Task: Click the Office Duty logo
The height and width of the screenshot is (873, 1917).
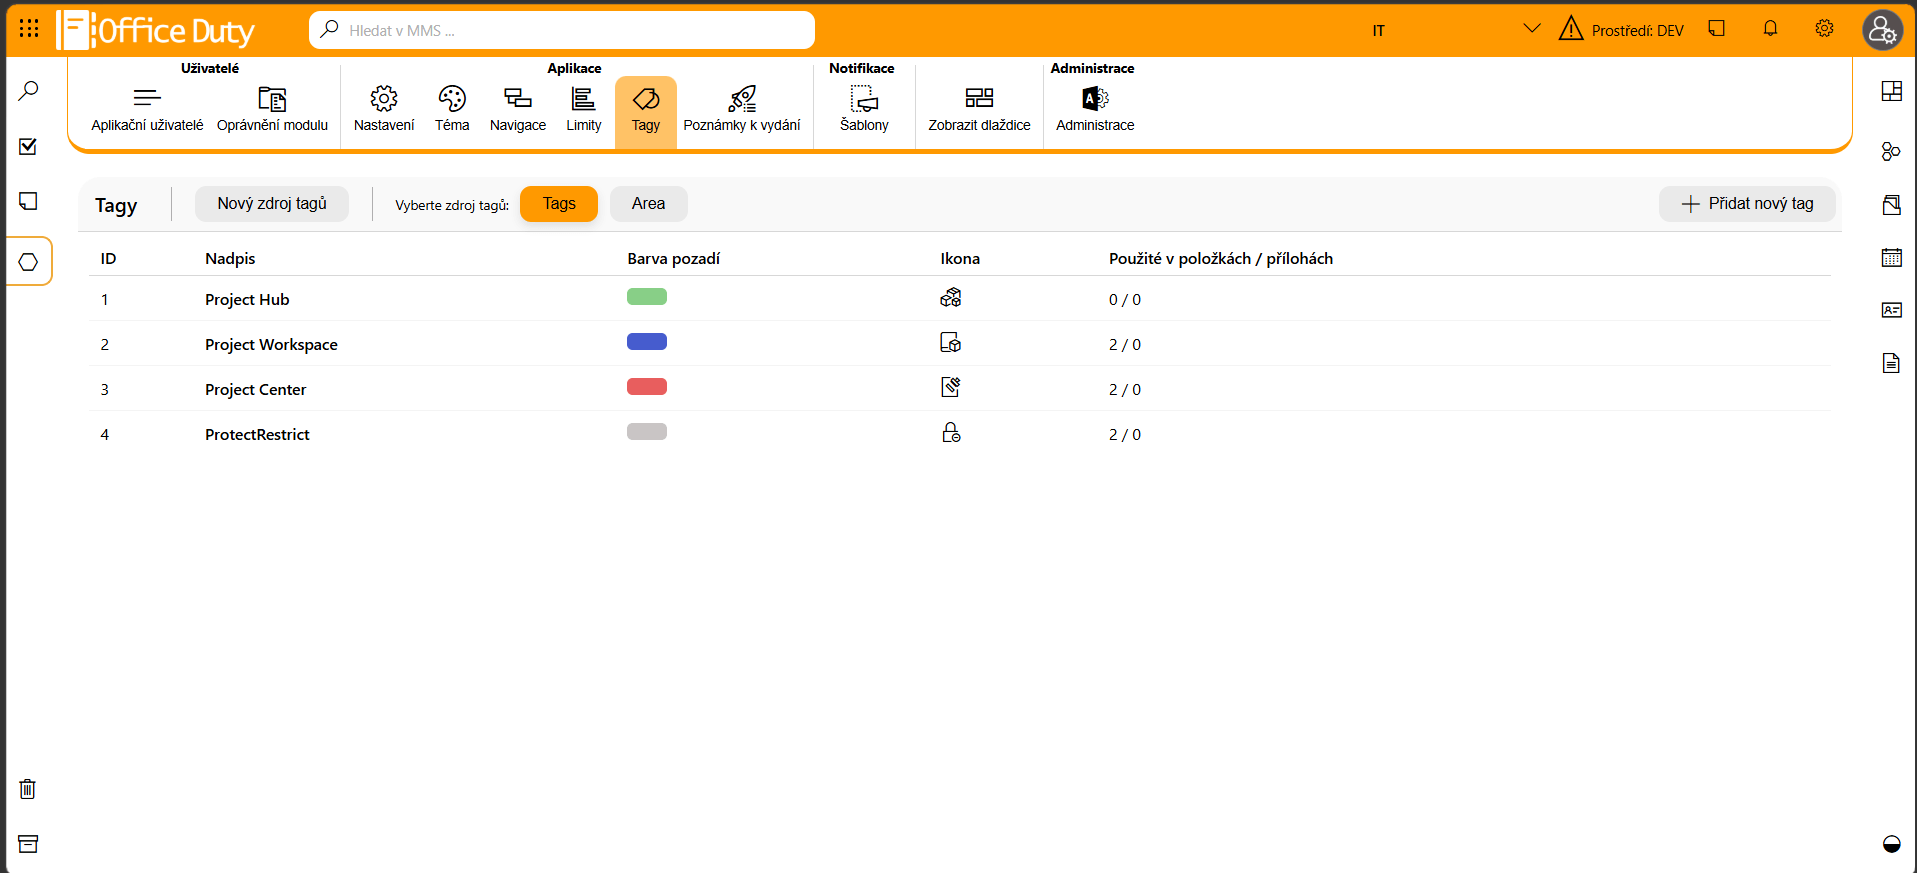Action: (x=155, y=30)
